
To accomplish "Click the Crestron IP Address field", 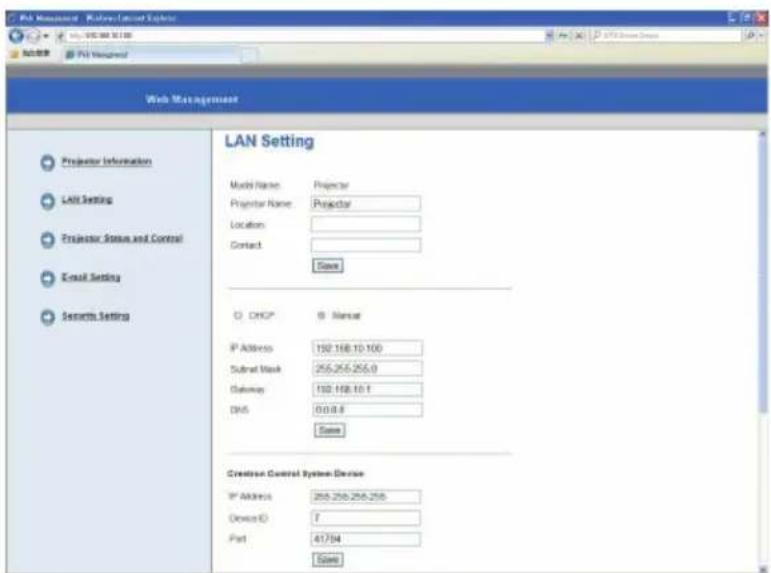I will (366, 497).
